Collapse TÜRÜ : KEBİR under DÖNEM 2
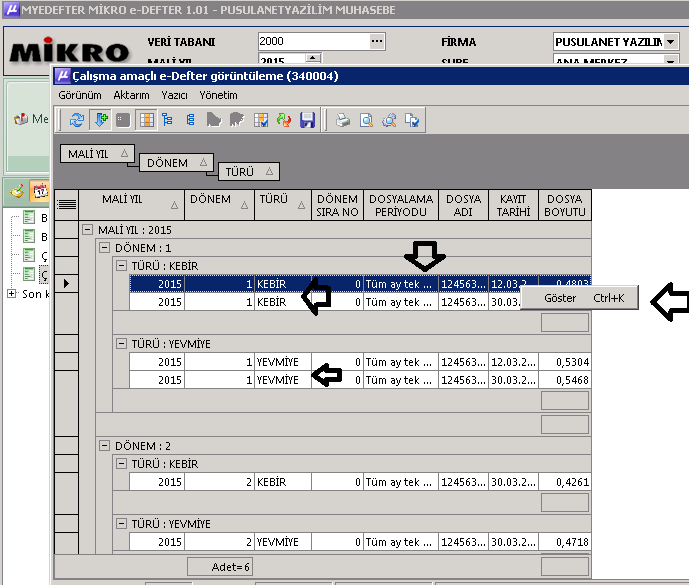The image size is (689, 585). point(121,463)
